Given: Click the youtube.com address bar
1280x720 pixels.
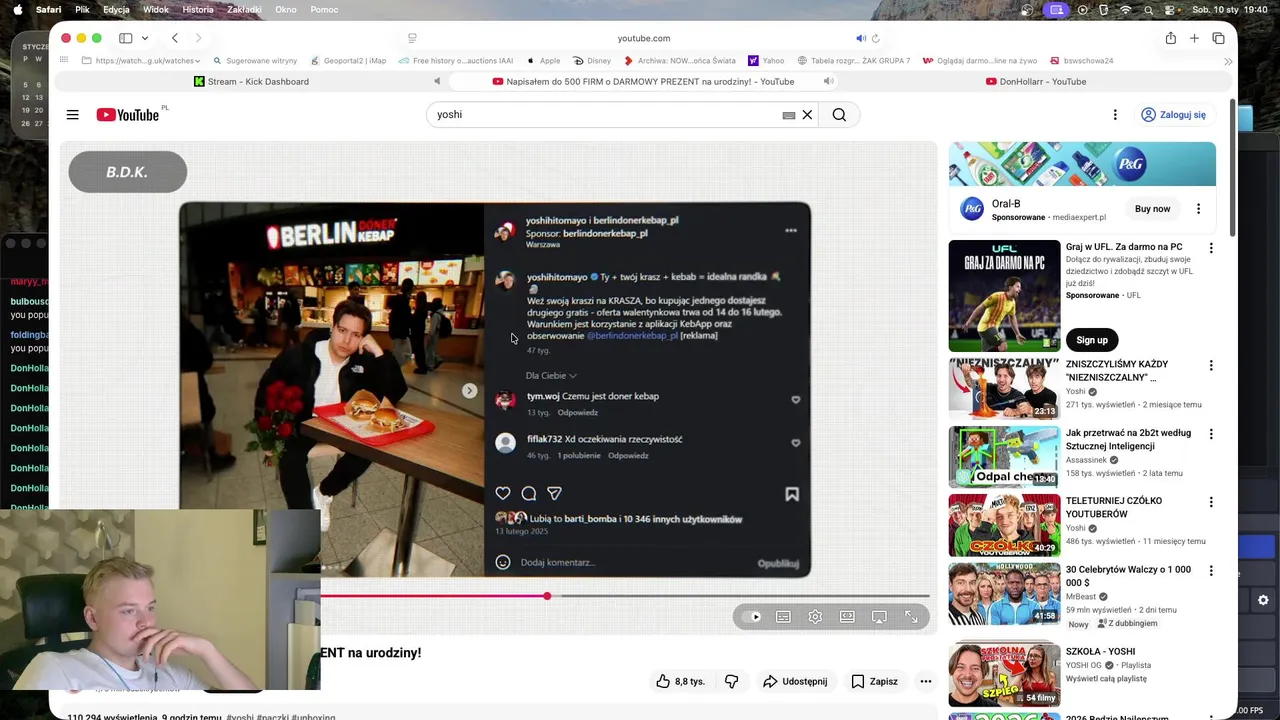Looking at the screenshot, I should point(644,38).
